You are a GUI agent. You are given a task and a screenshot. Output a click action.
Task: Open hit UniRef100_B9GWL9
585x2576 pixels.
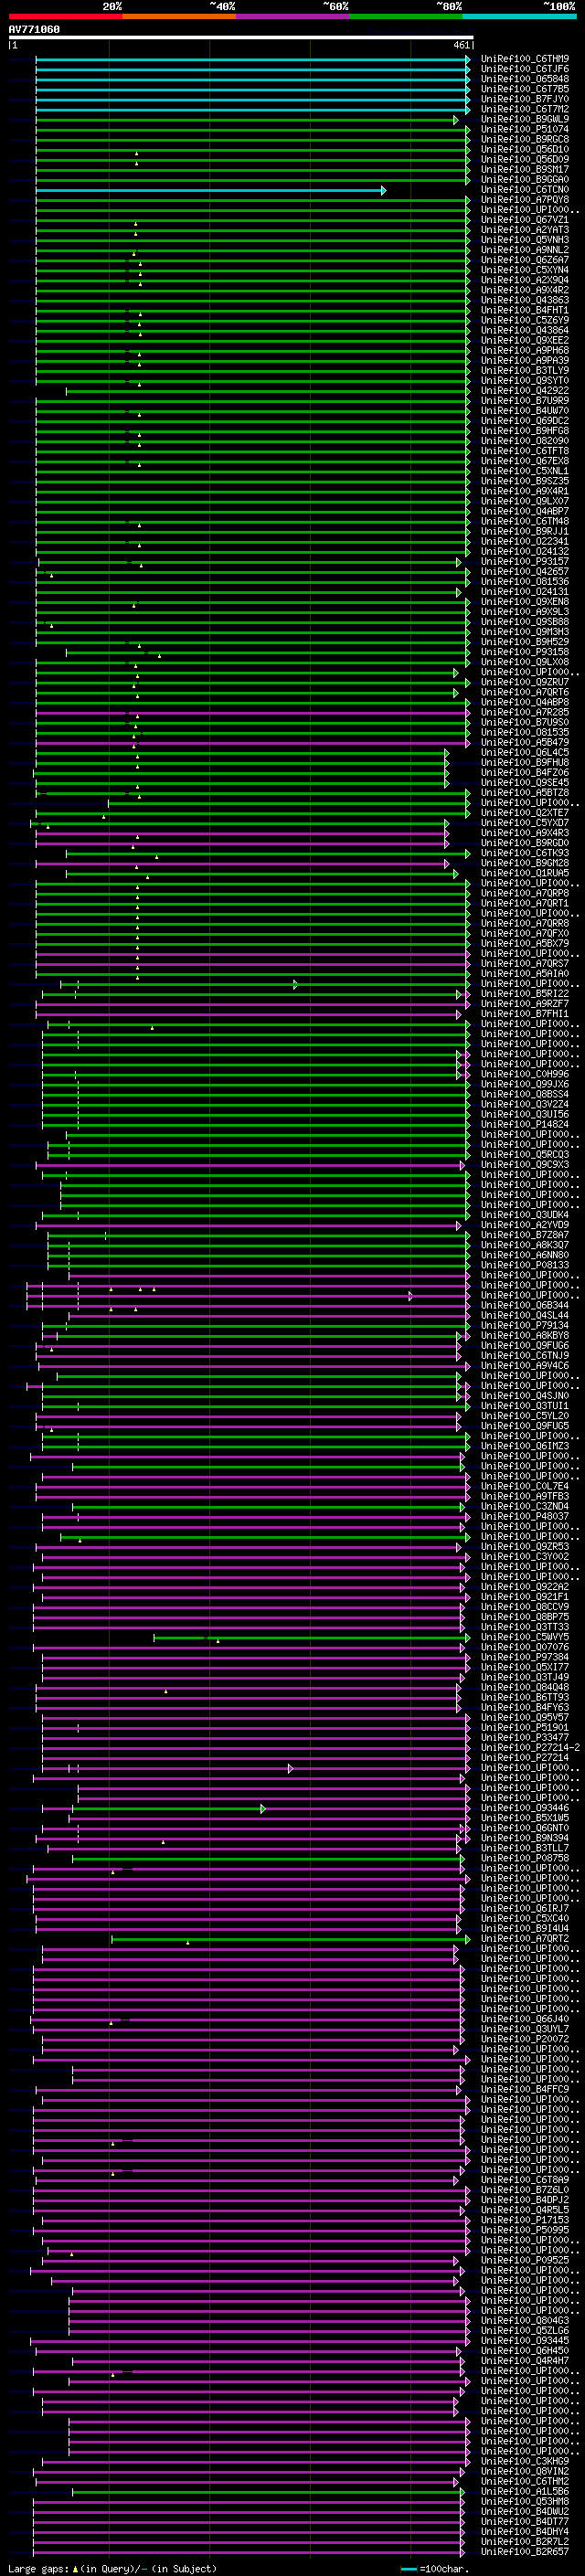point(525,119)
